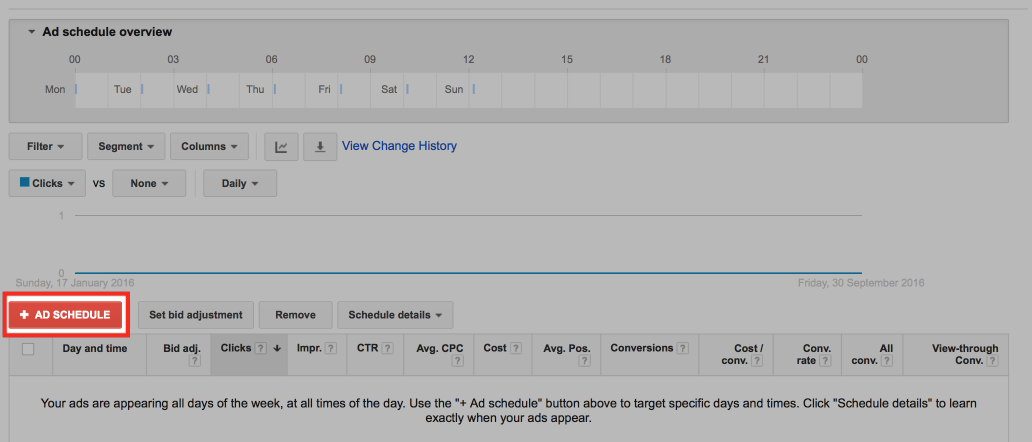Sort by the Day and time column header

(95, 349)
